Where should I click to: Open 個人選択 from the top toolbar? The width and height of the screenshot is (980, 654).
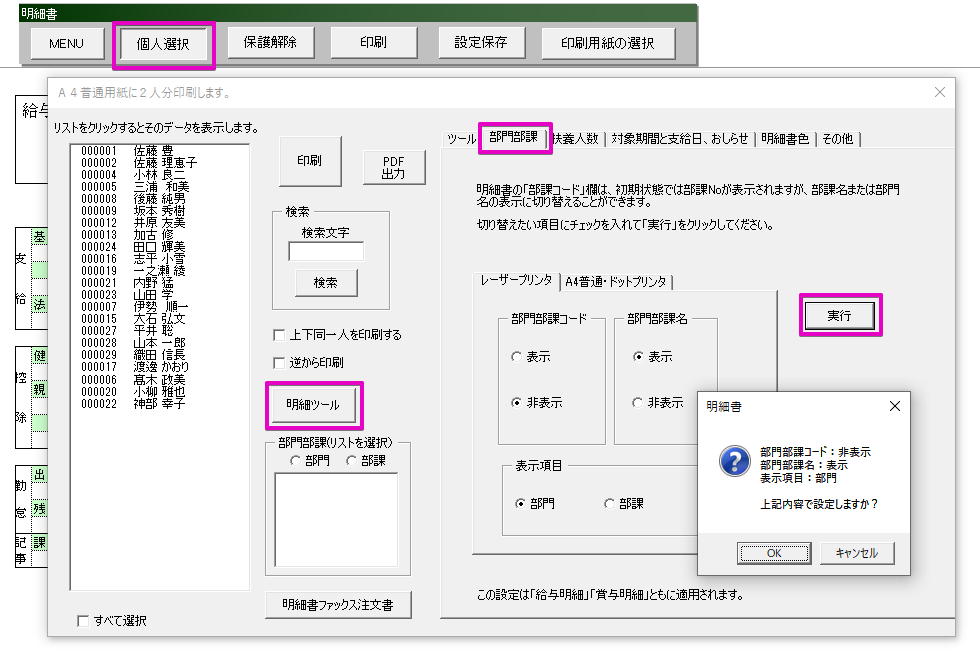pos(163,45)
